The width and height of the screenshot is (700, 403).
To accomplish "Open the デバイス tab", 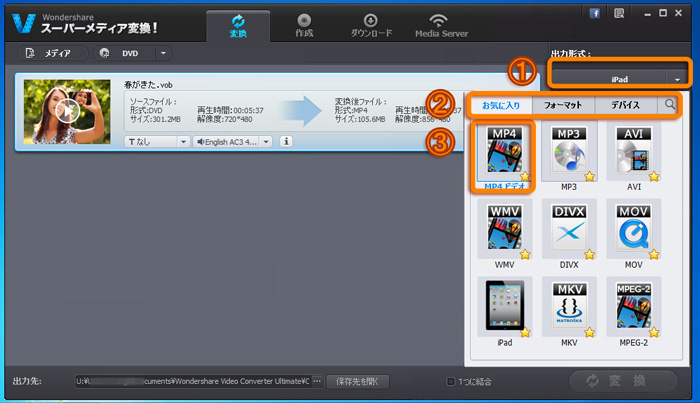I will click(625, 105).
